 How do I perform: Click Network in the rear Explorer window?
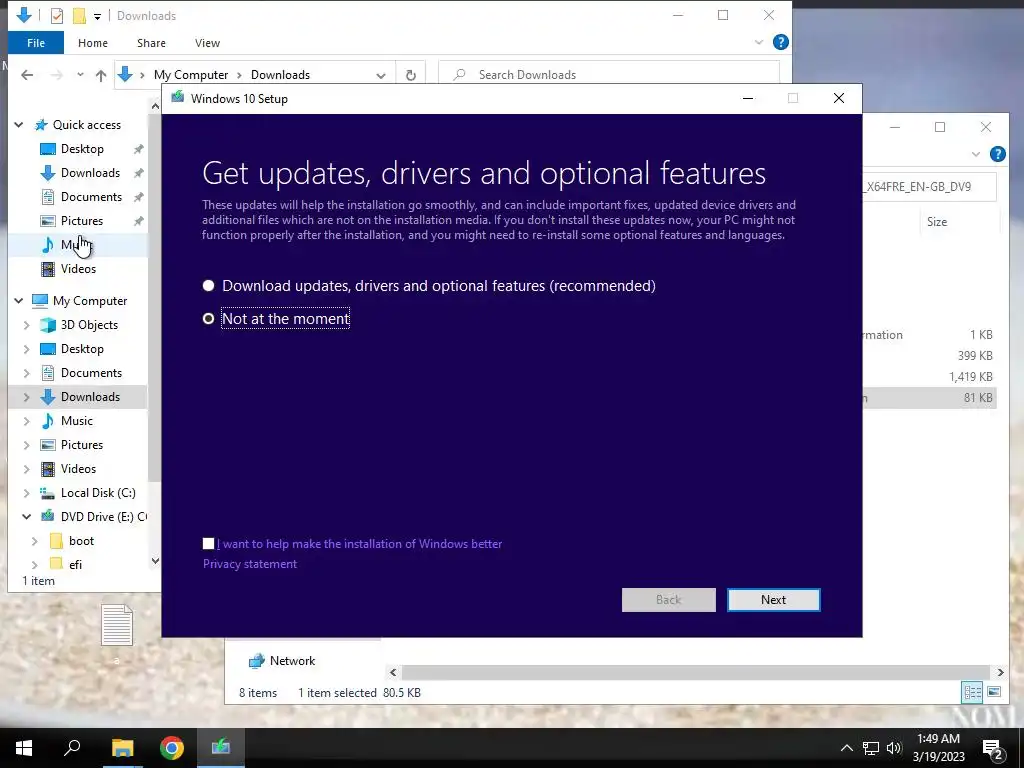coord(292,661)
